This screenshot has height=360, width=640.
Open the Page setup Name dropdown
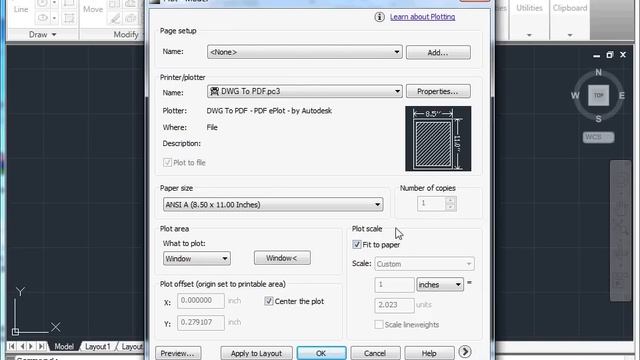click(304, 52)
